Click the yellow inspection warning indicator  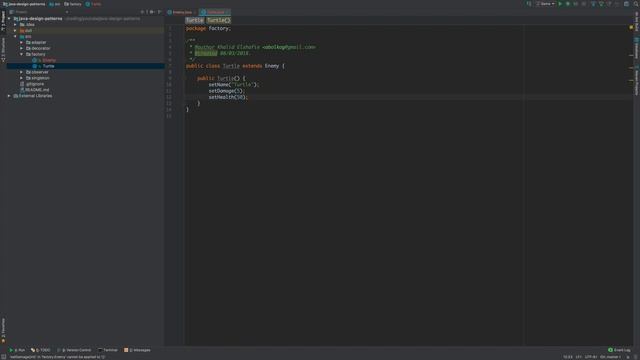pyautogui.click(x=631, y=27)
